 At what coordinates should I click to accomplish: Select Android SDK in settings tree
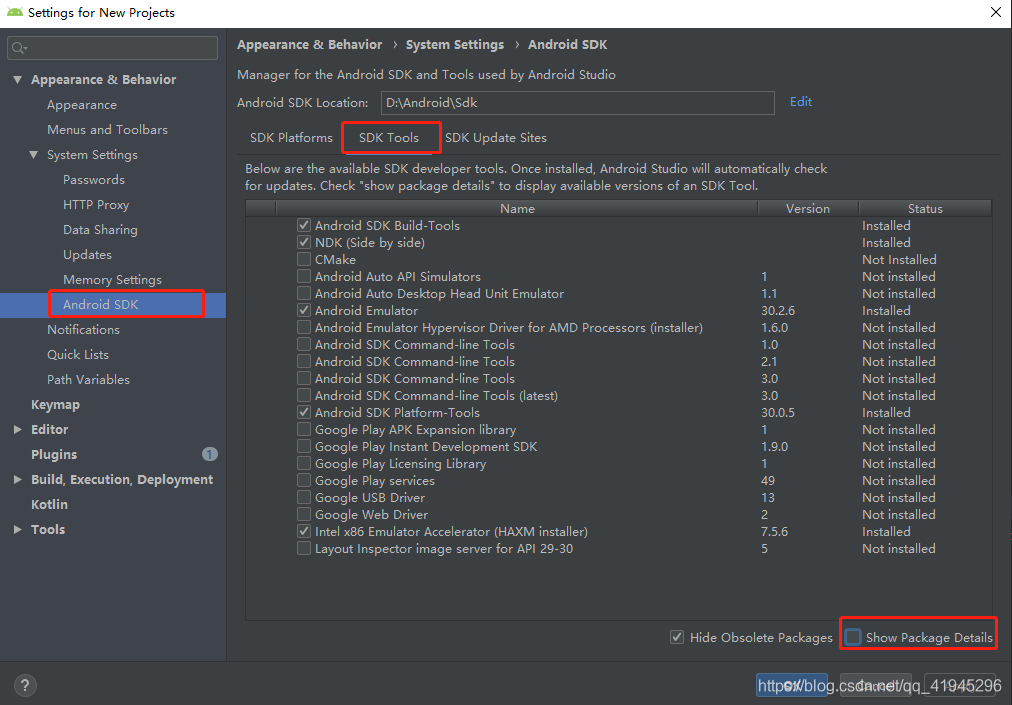(101, 304)
